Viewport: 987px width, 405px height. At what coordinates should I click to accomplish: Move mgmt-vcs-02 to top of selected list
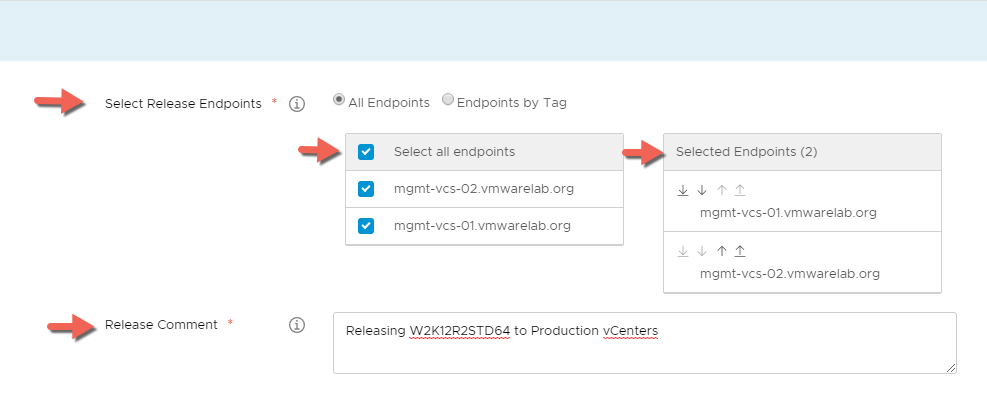point(740,251)
